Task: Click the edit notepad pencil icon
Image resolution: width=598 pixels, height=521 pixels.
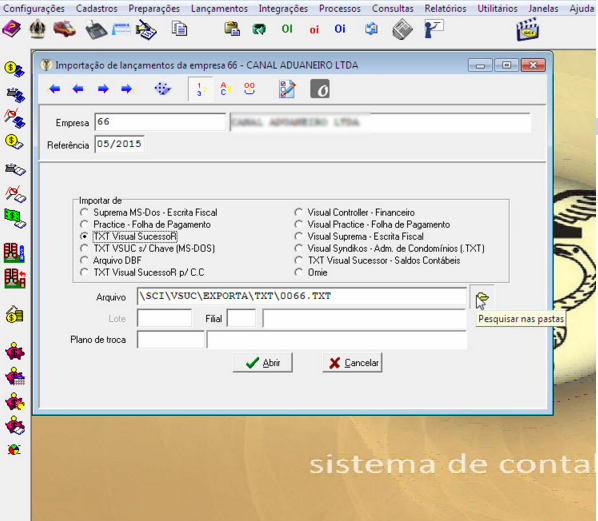Action: pyautogui.click(x=287, y=89)
